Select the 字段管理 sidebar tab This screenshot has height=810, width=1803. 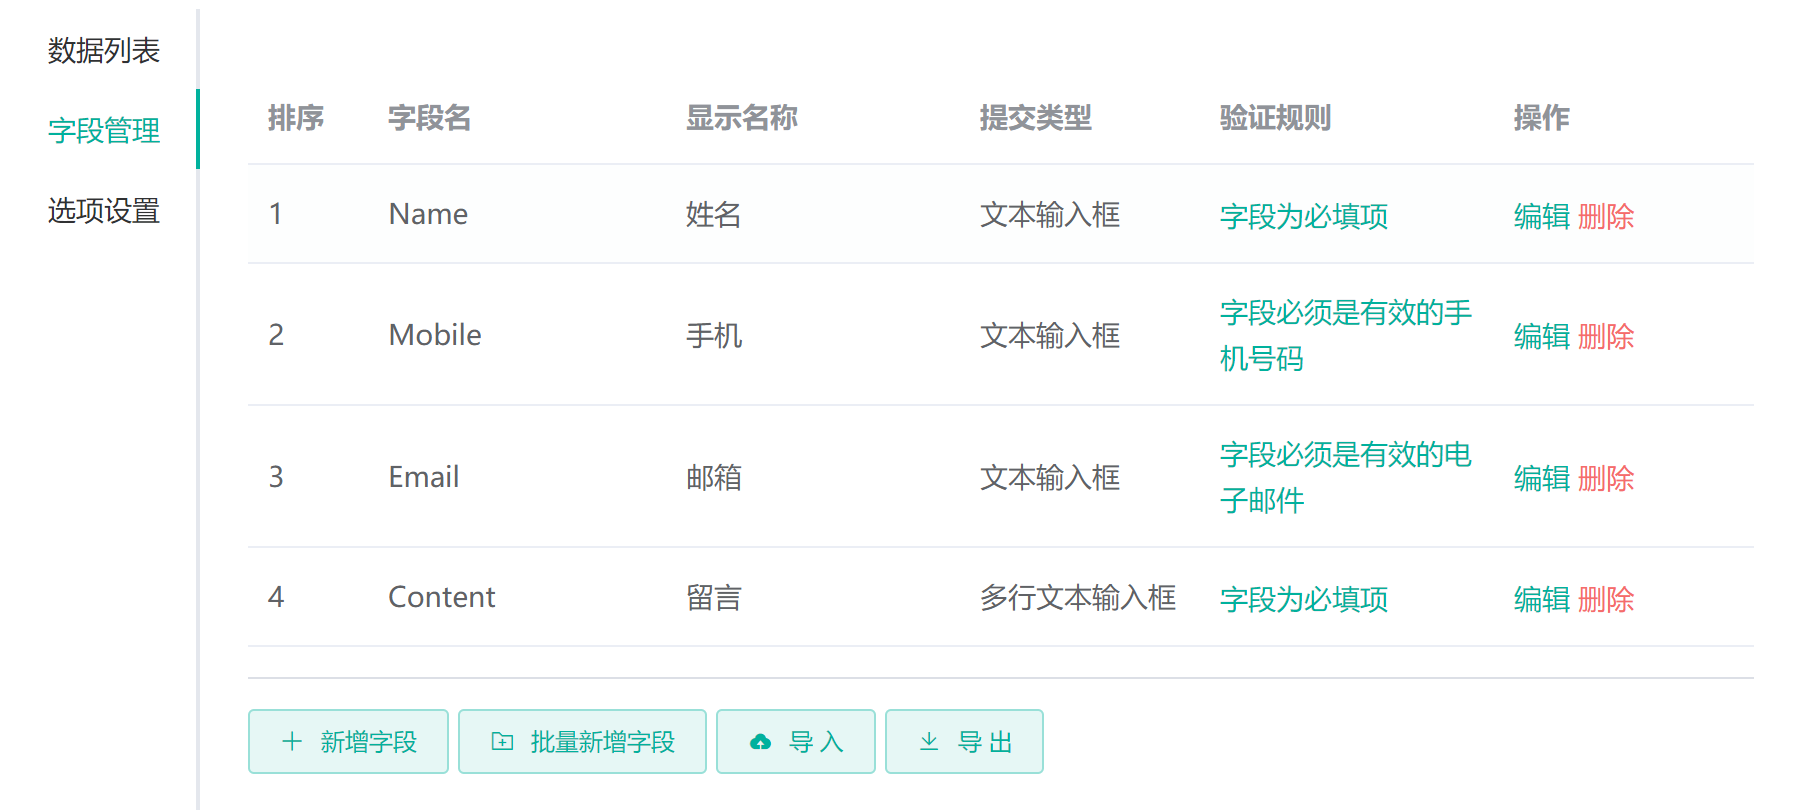point(104,130)
